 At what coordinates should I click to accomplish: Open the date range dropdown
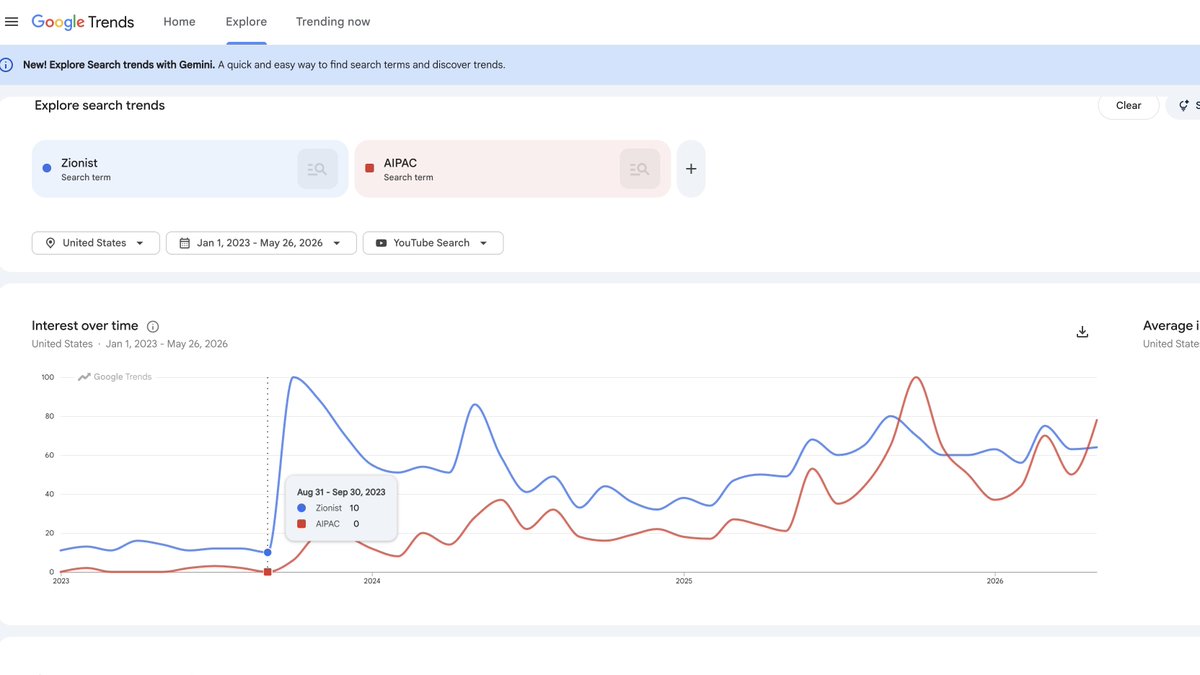pos(261,243)
